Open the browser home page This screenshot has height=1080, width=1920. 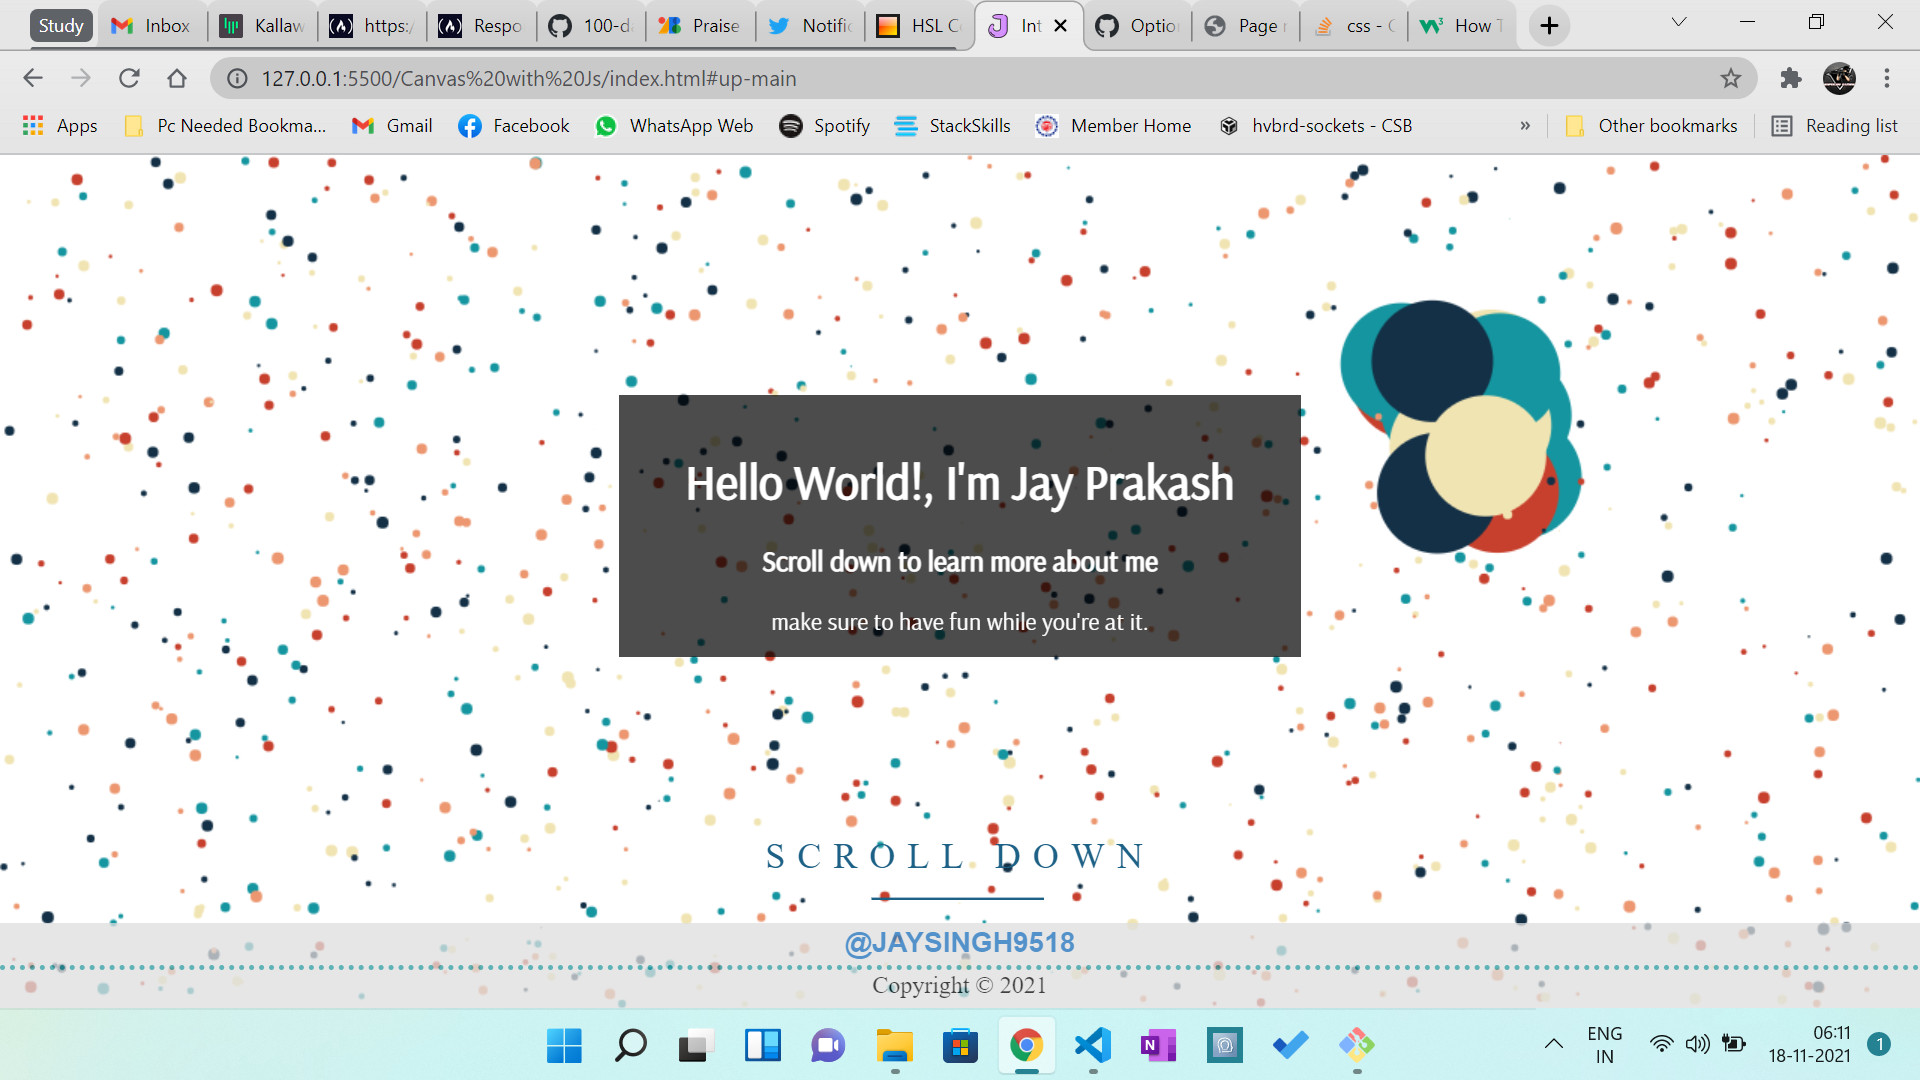click(x=177, y=78)
